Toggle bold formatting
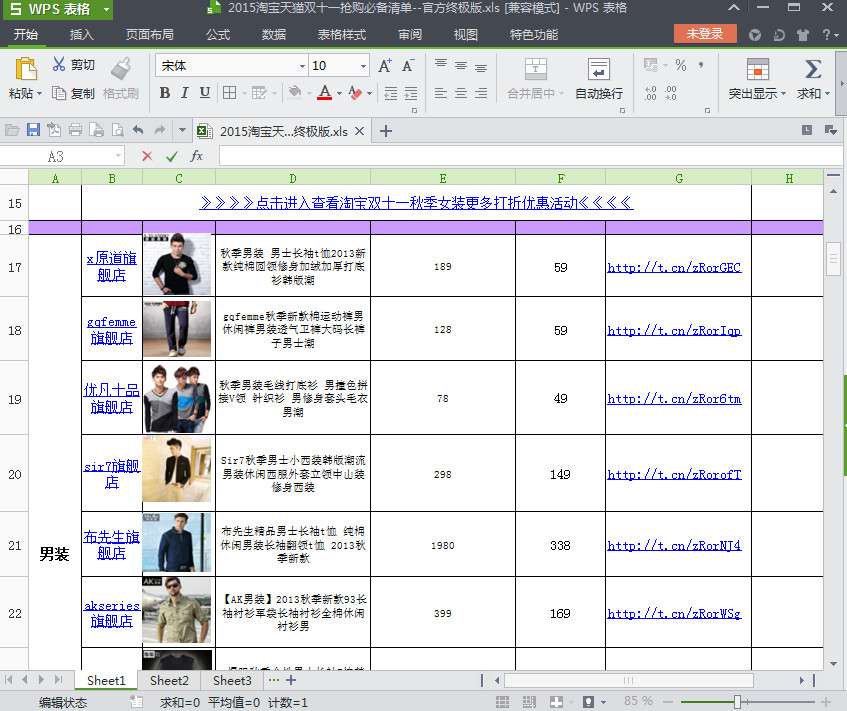The height and width of the screenshot is (711, 847). pos(164,93)
